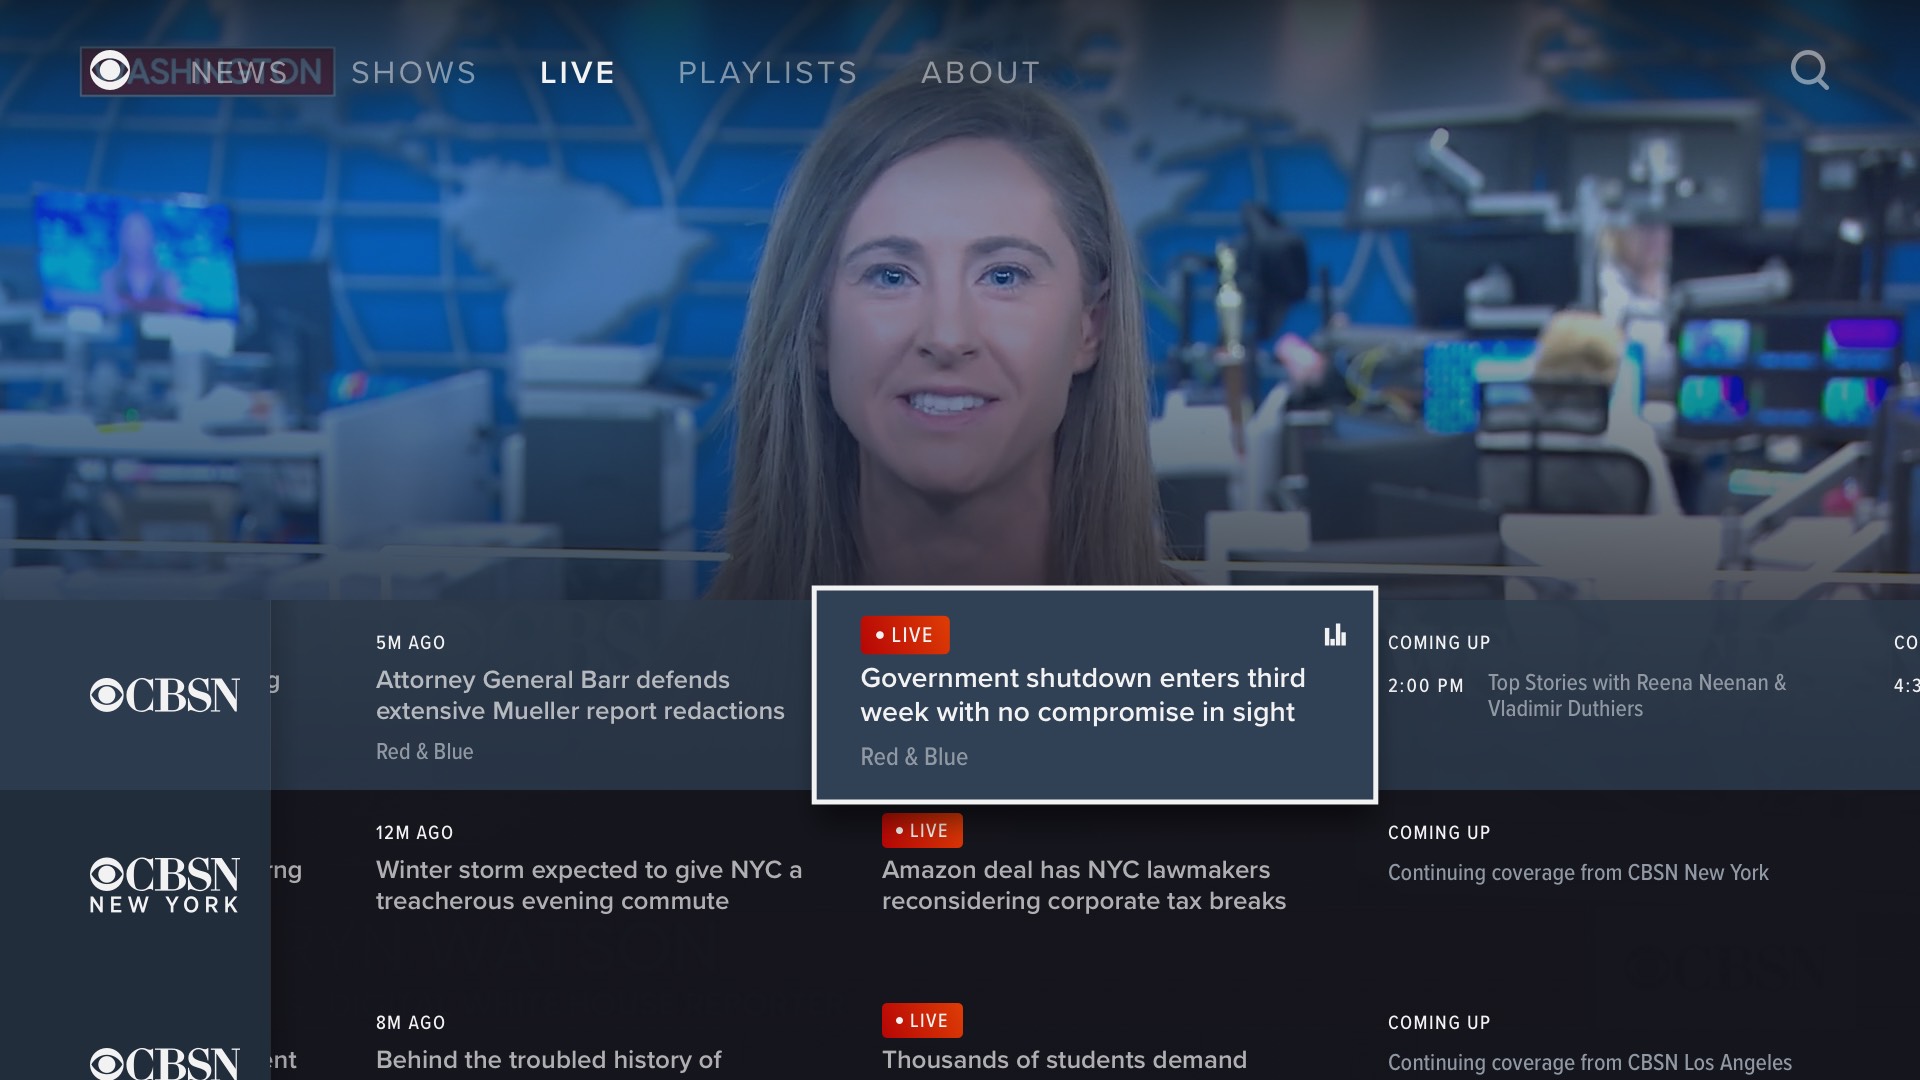The height and width of the screenshot is (1080, 1920).
Task: Switch to the Live tab
Action: [x=577, y=73]
